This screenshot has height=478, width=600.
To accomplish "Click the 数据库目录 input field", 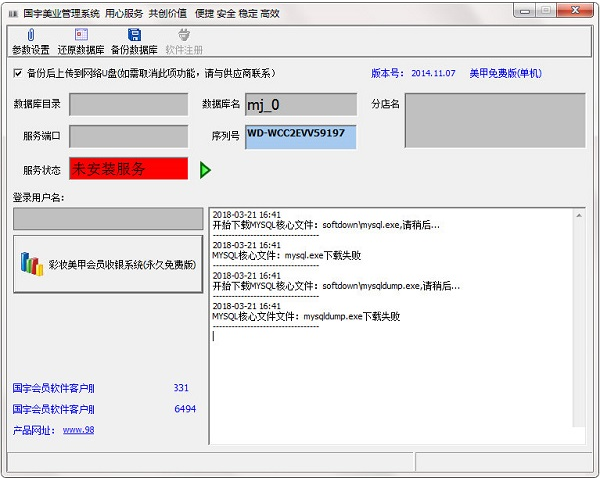I will pyautogui.click(x=129, y=104).
